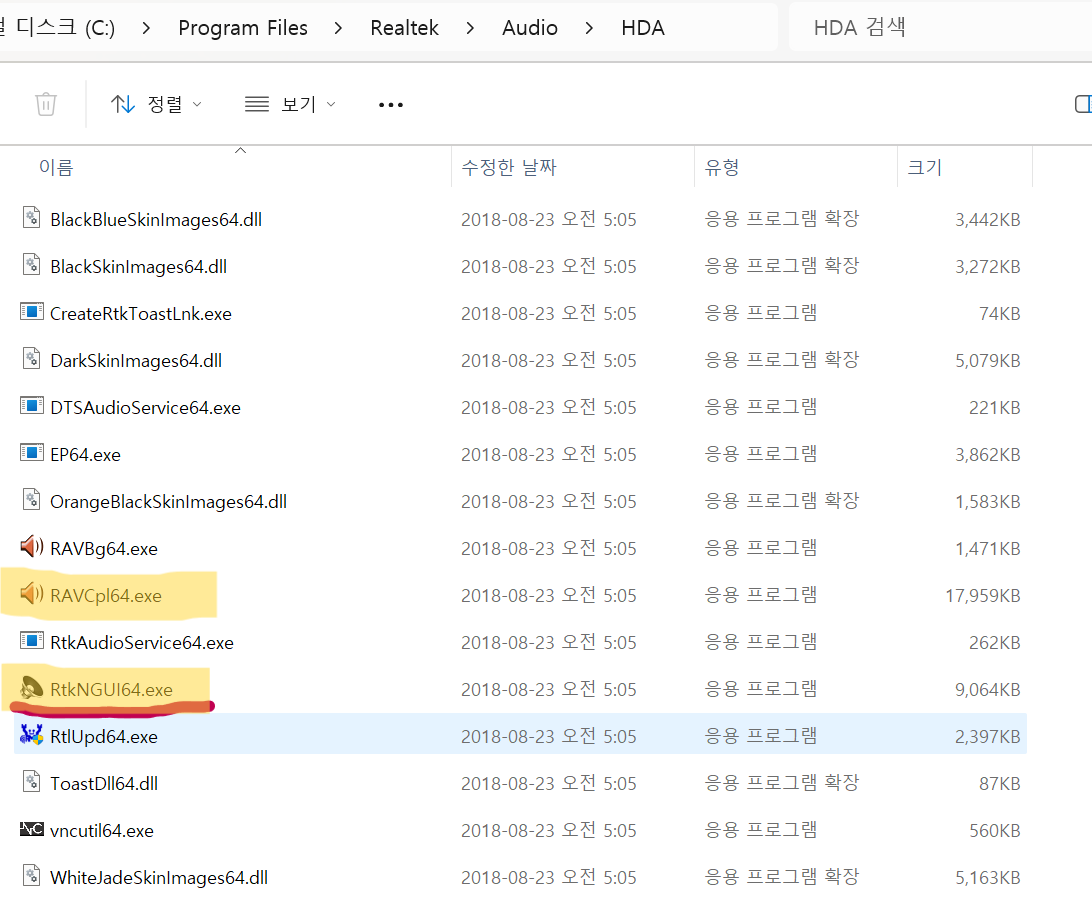The width and height of the screenshot is (1092, 912).
Task: Click the HDA search box
Action: click(x=940, y=28)
